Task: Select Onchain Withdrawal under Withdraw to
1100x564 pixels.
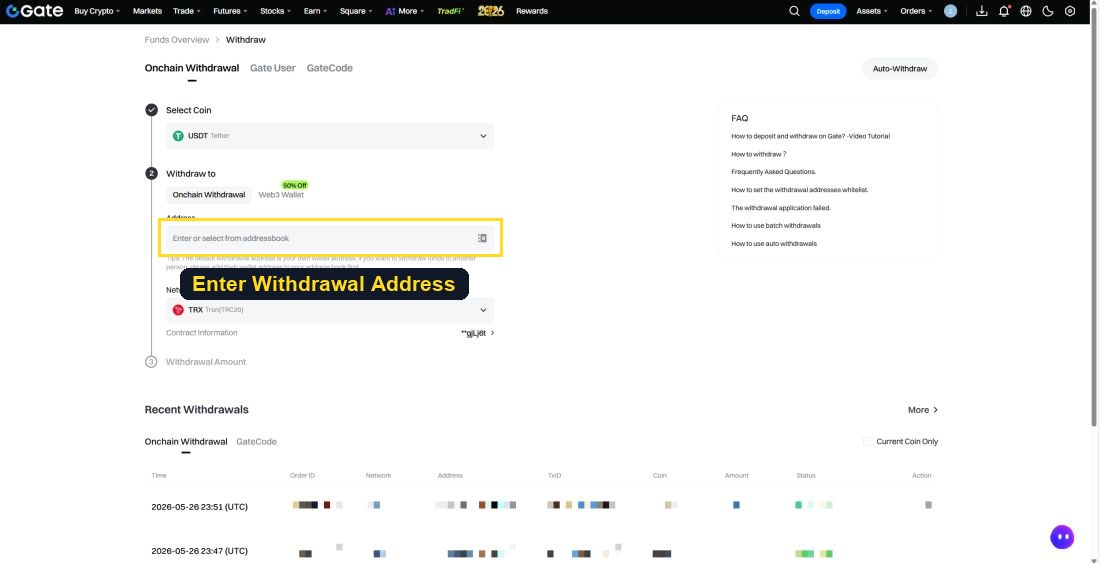Action: (x=209, y=195)
